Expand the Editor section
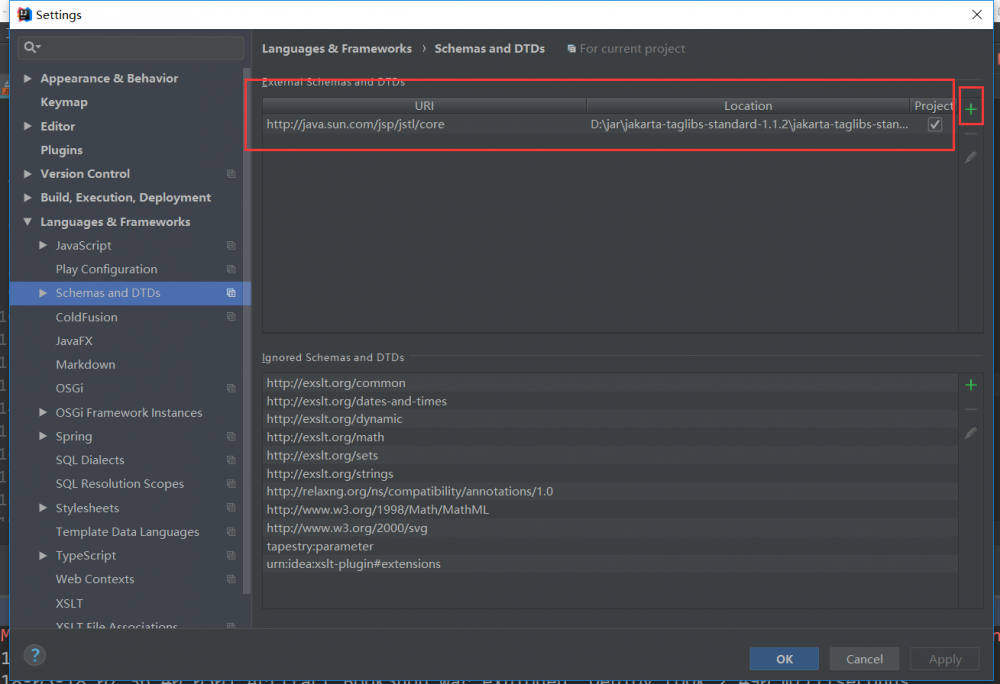Viewport: 1000px width, 684px height. click(x=29, y=126)
